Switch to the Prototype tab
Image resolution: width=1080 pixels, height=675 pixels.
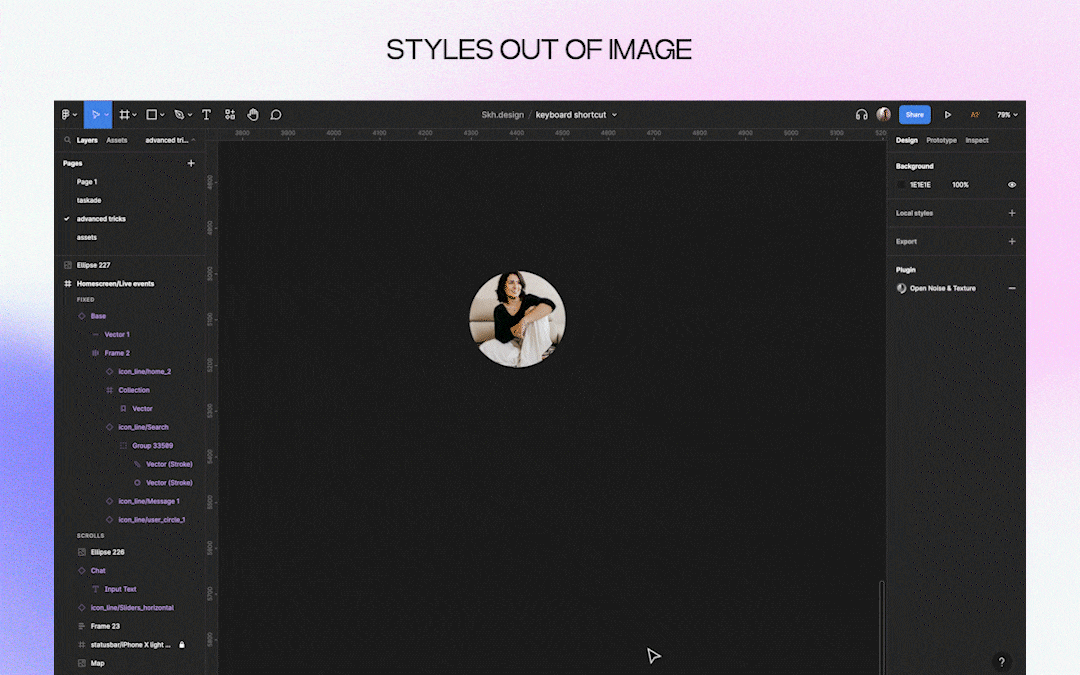(x=941, y=141)
